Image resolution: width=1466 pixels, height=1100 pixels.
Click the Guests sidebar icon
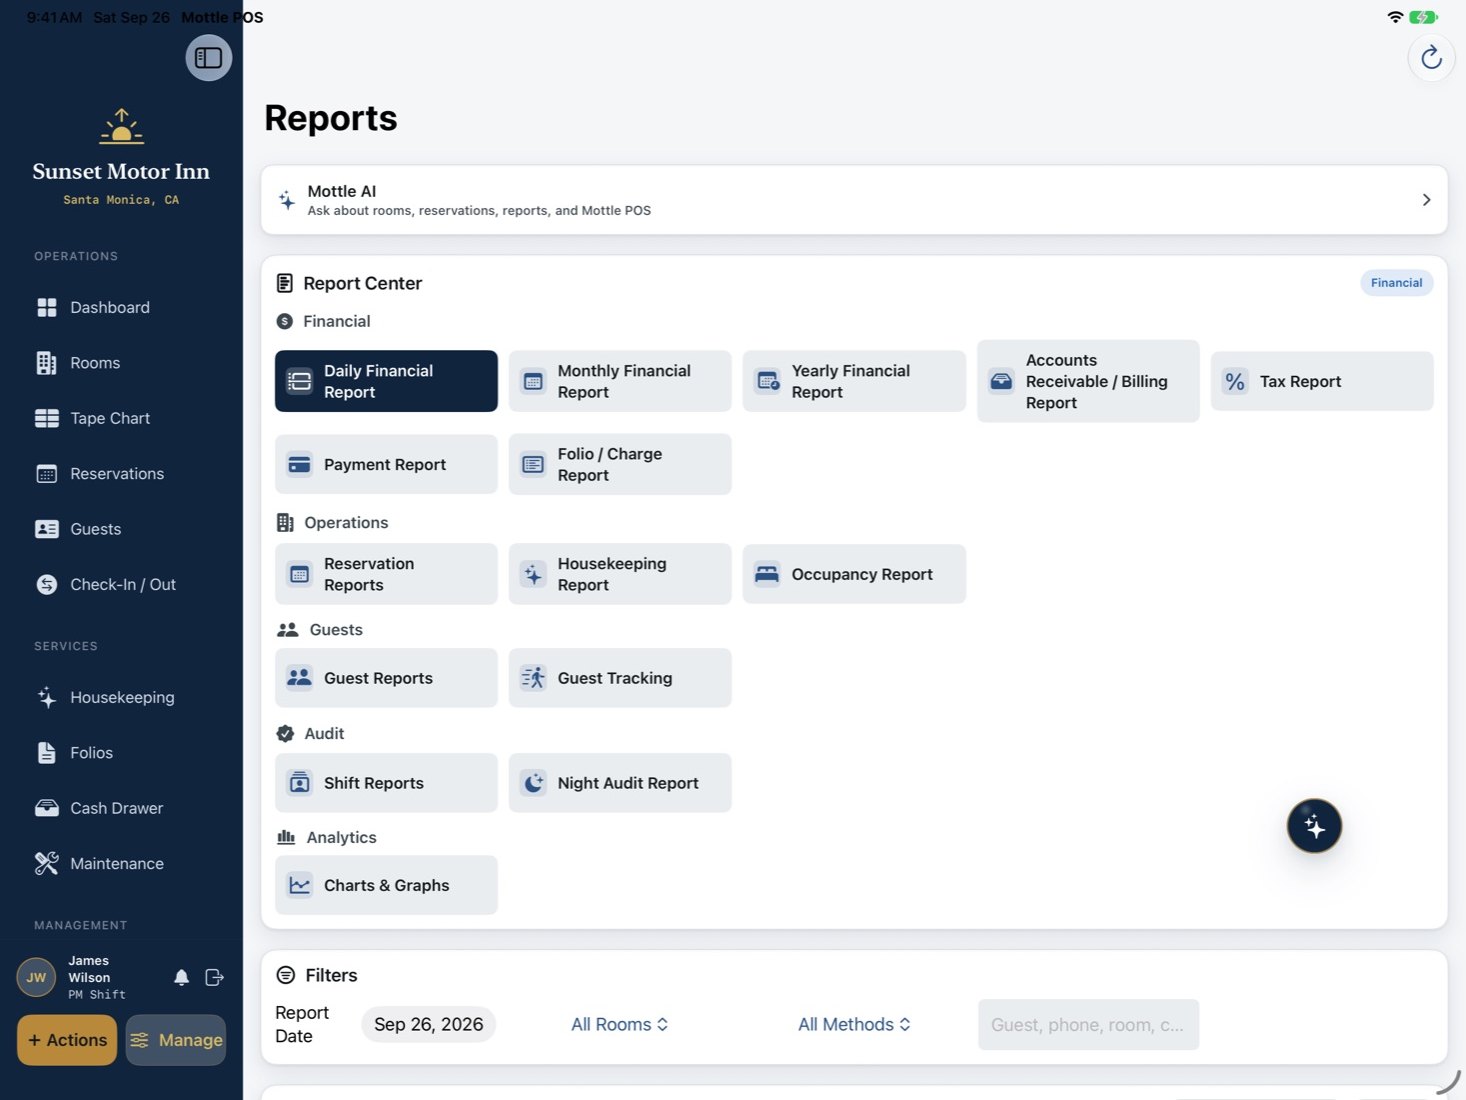[47, 529]
